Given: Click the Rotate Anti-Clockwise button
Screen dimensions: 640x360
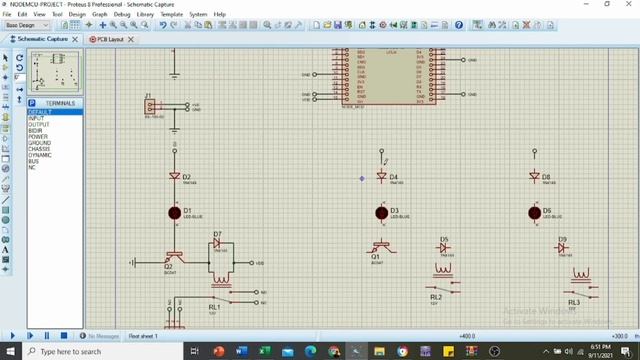Looking at the screenshot, I should (19, 68).
